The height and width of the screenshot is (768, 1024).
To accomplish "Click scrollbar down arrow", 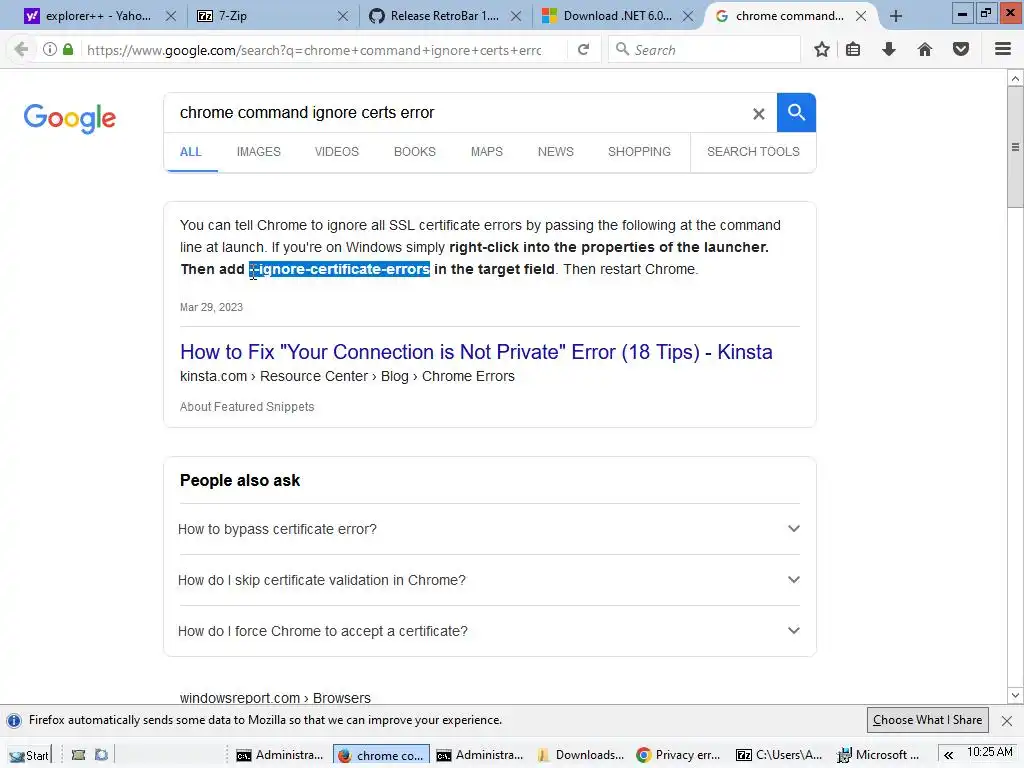I will [1015, 696].
